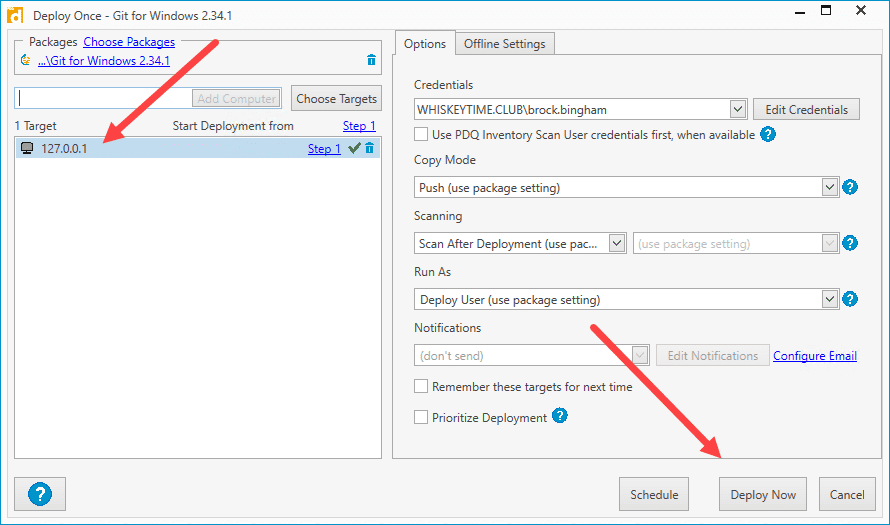Image resolution: width=890 pixels, height=525 pixels.
Task: Click the Schedule button
Action: coord(654,494)
